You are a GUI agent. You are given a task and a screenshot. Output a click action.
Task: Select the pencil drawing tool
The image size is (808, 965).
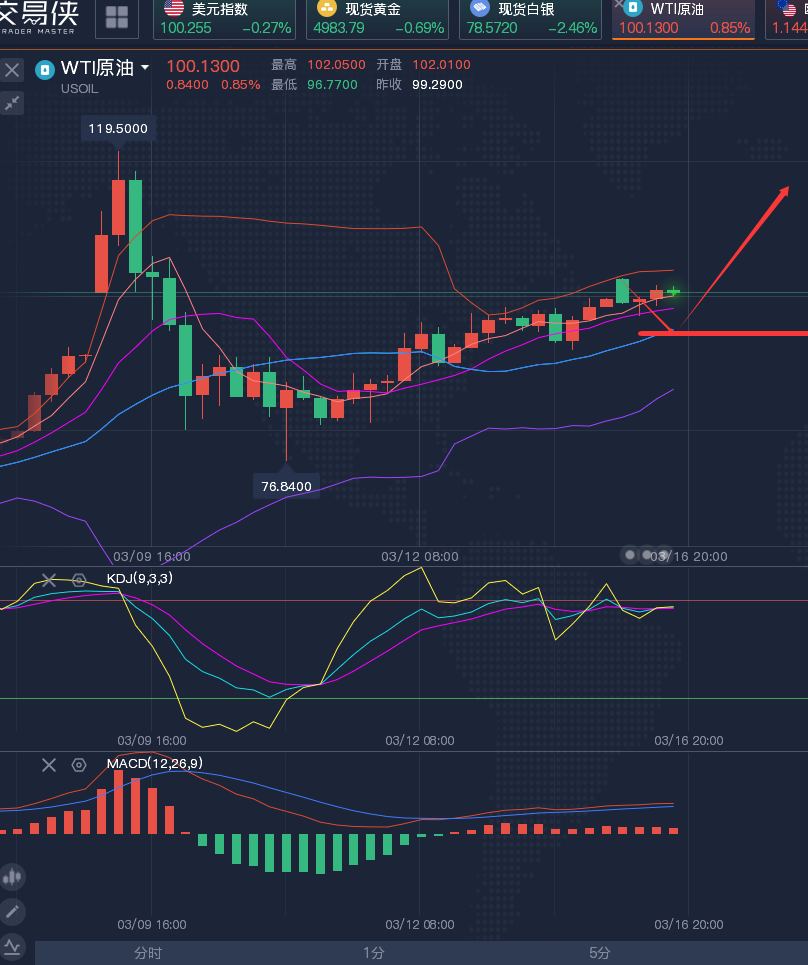12,911
